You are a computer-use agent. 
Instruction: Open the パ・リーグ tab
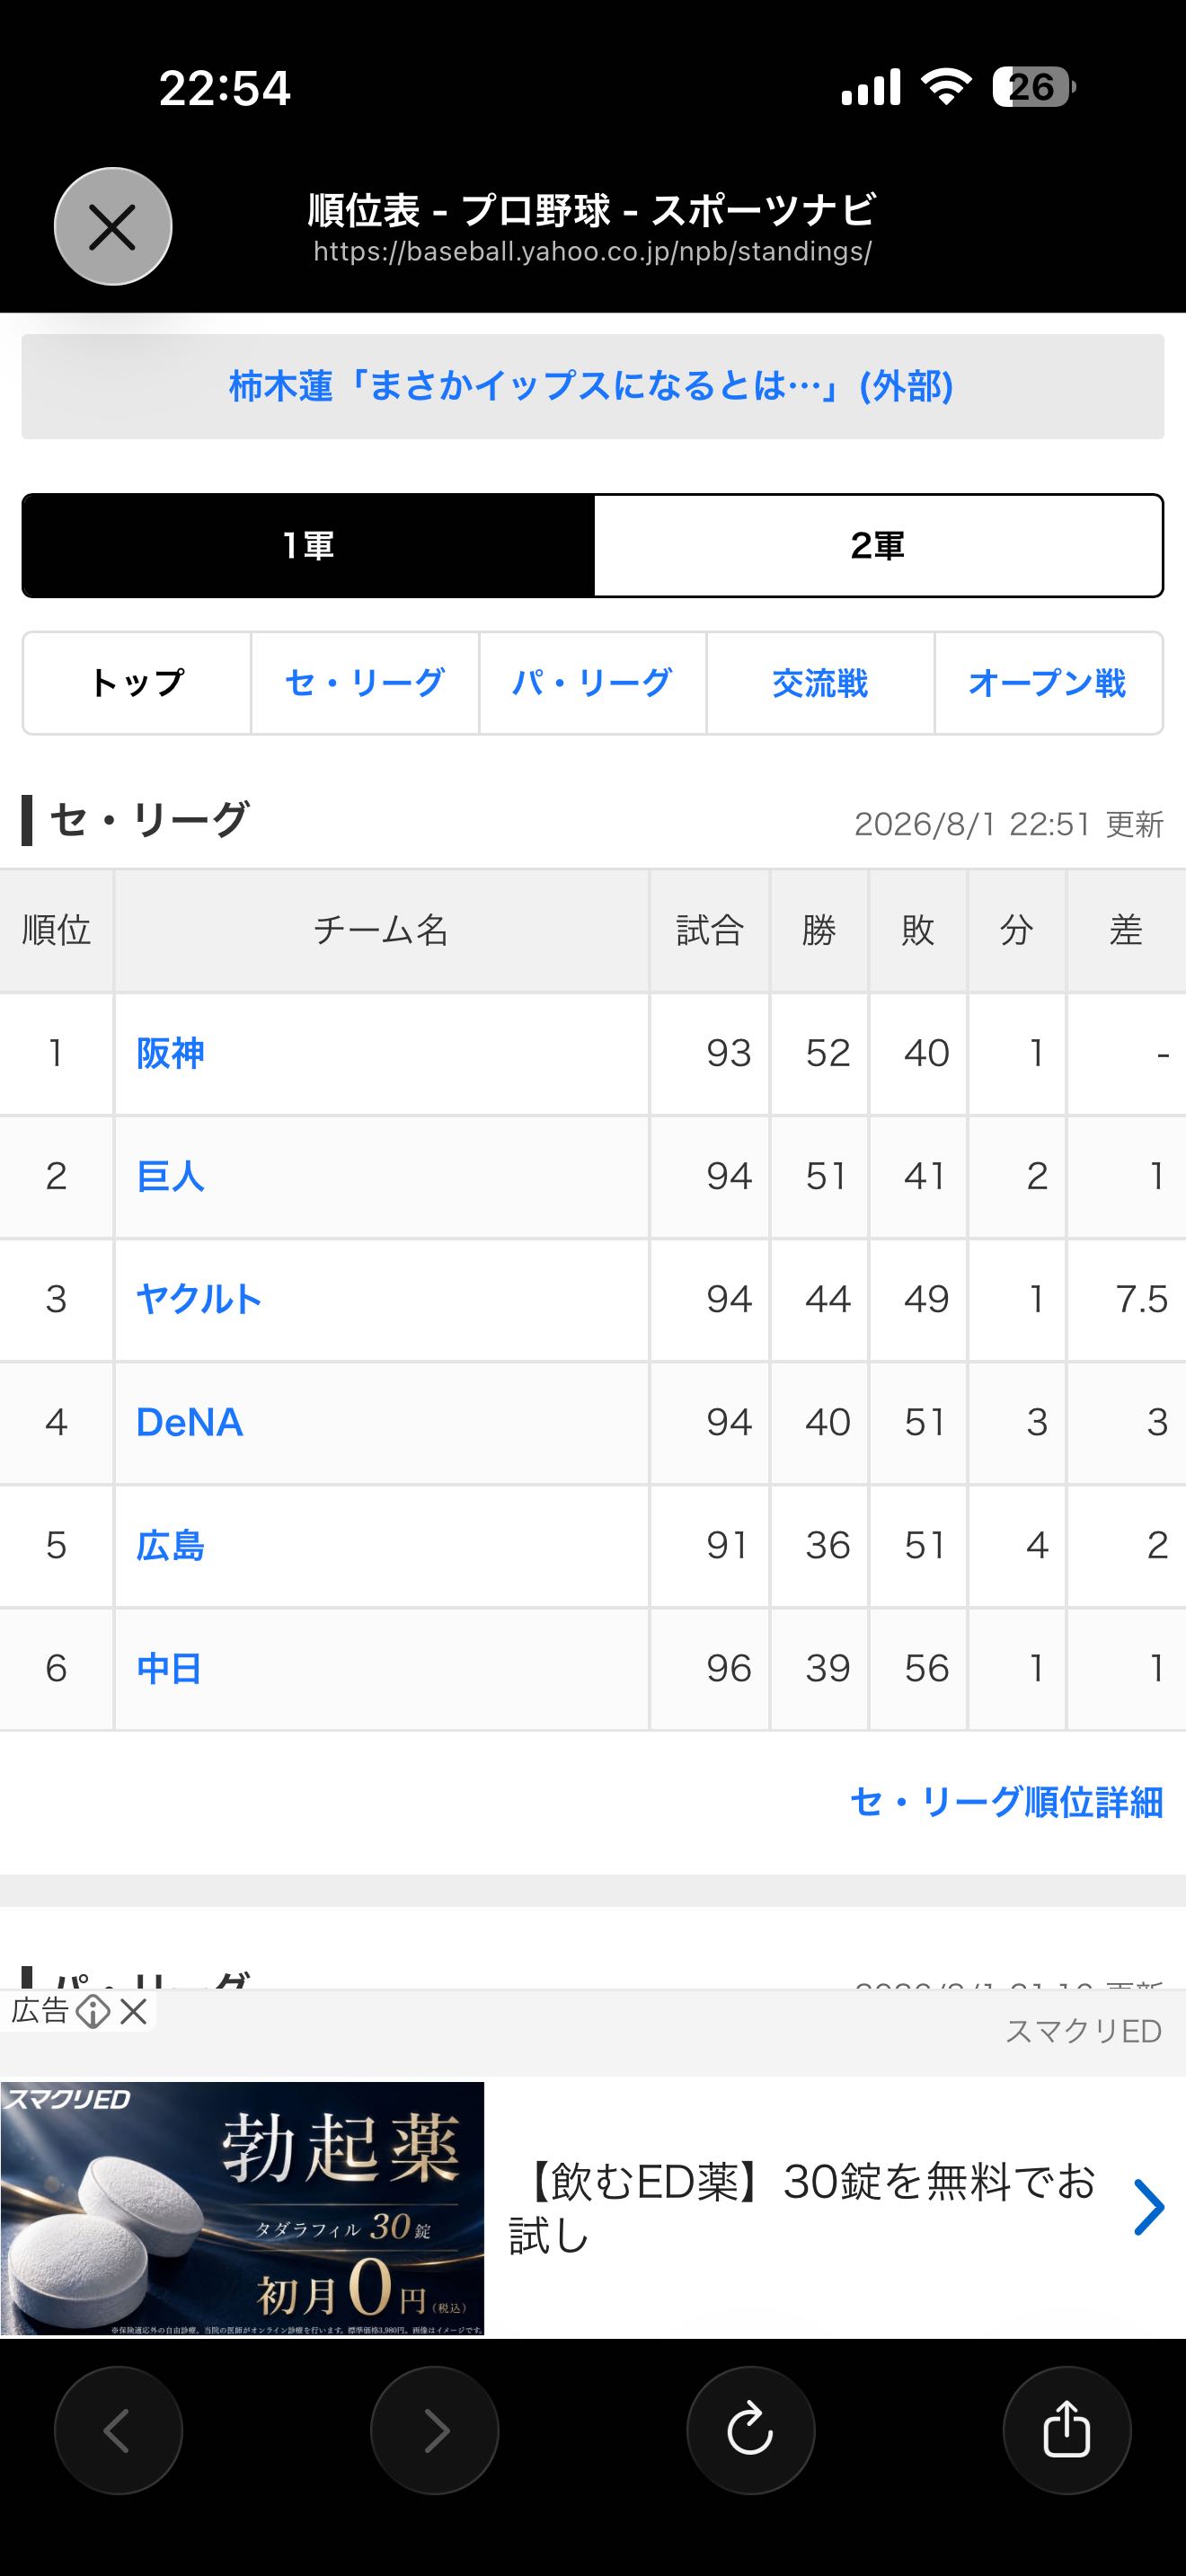coord(593,683)
